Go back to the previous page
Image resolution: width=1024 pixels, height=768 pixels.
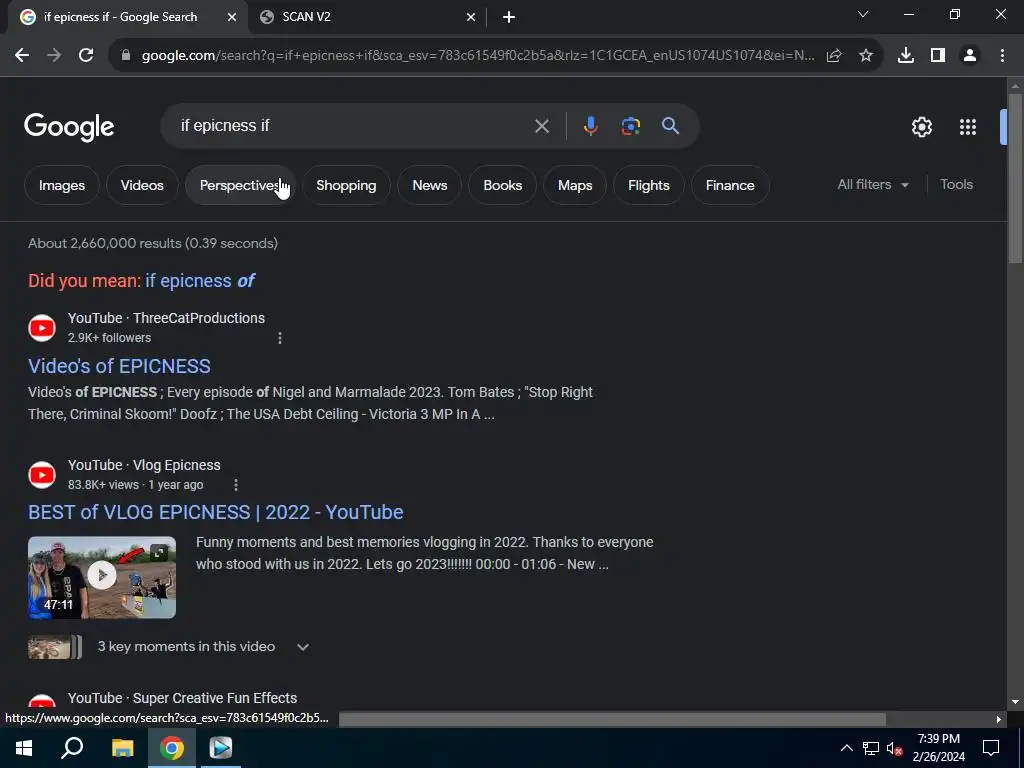point(22,56)
